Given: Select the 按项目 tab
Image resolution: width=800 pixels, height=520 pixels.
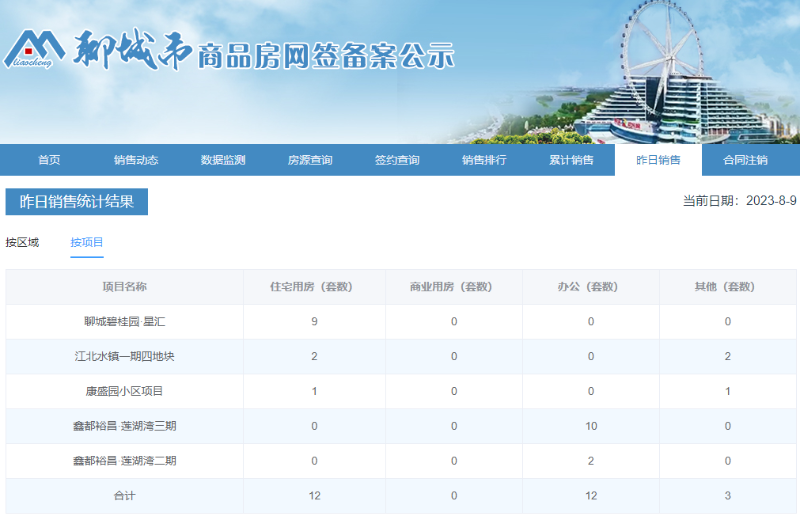Looking at the screenshot, I should click(87, 242).
